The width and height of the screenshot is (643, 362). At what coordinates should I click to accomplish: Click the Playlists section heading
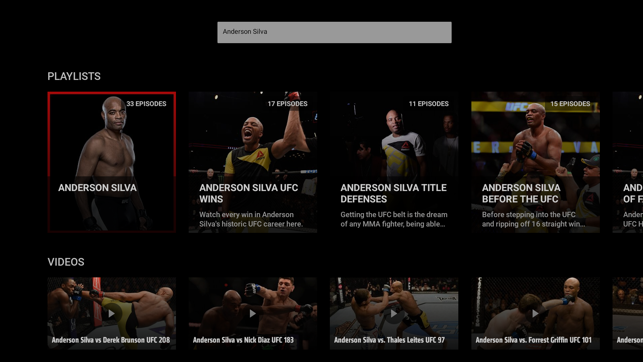pyautogui.click(x=74, y=76)
